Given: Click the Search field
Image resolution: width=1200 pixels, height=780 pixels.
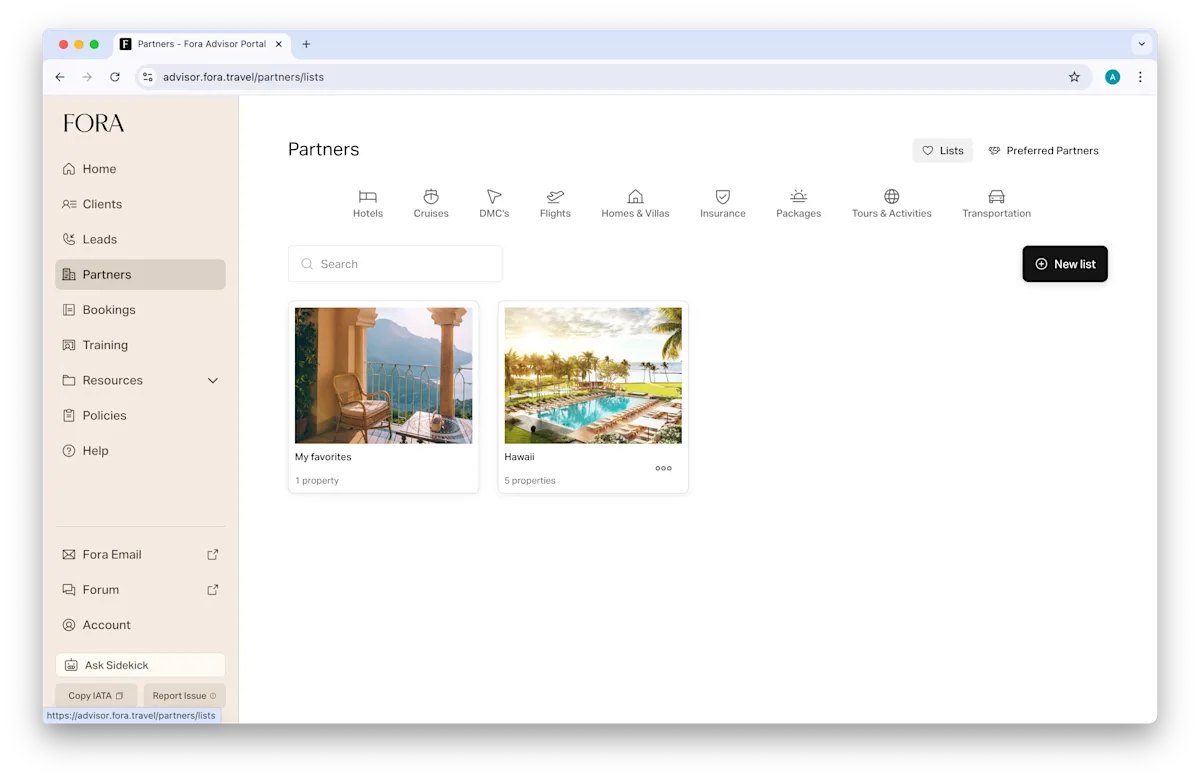Looking at the screenshot, I should click(x=395, y=264).
